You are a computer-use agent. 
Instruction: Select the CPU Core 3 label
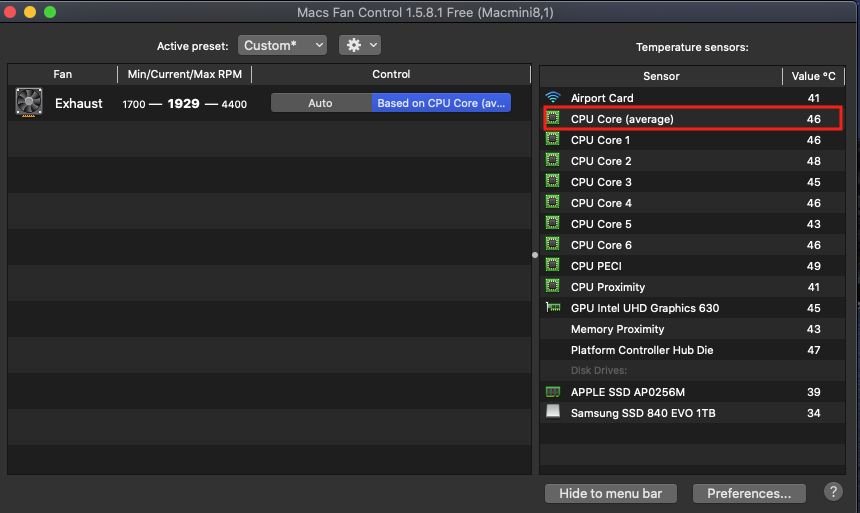pyautogui.click(x=601, y=182)
